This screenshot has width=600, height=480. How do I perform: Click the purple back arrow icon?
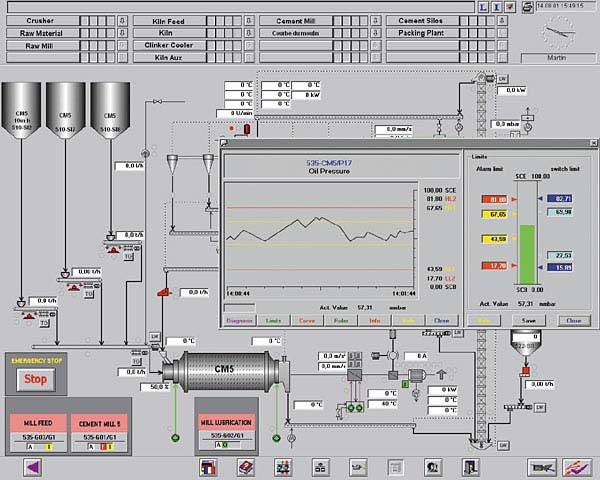tap(31, 466)
